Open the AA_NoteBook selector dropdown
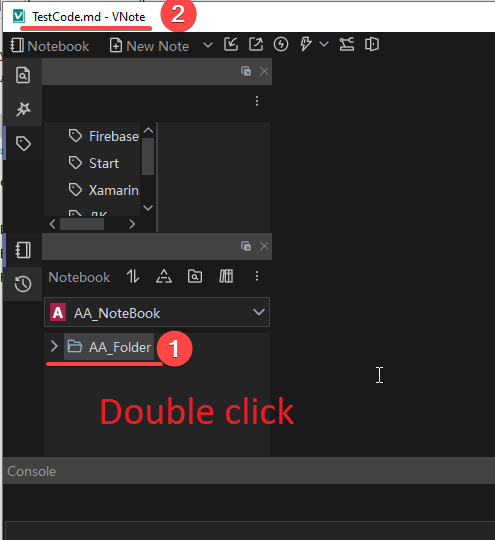Image resolution: width=495 pixels, height=540 pixels. click(x=157, y=312)
